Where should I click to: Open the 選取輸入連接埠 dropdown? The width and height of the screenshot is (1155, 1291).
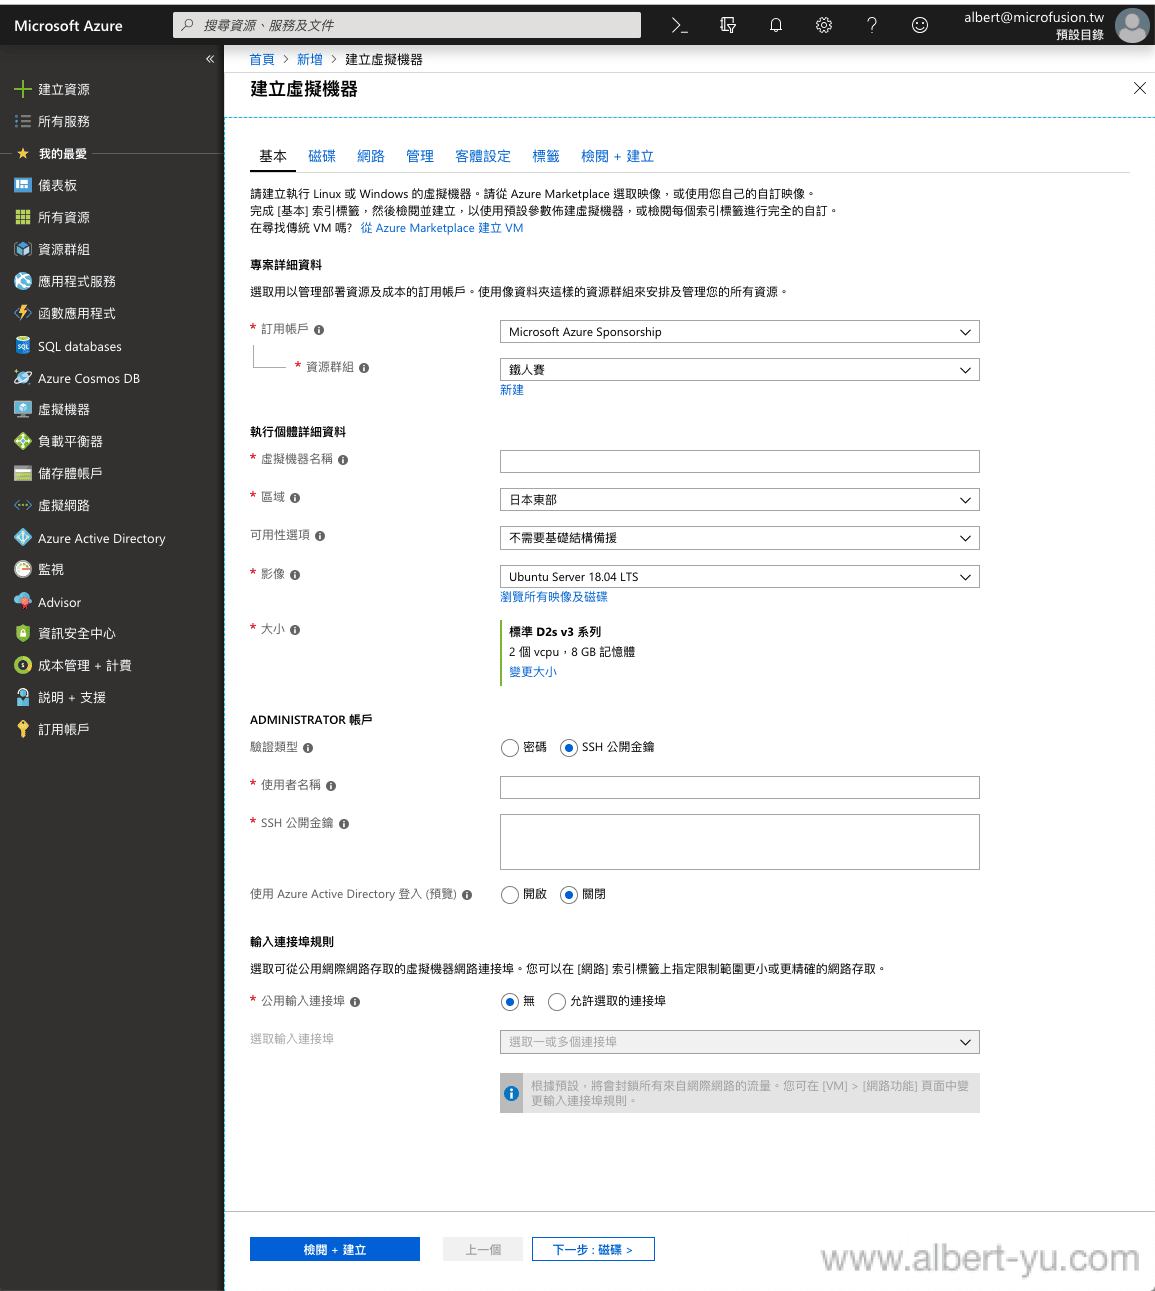(x=739, y=1042)
